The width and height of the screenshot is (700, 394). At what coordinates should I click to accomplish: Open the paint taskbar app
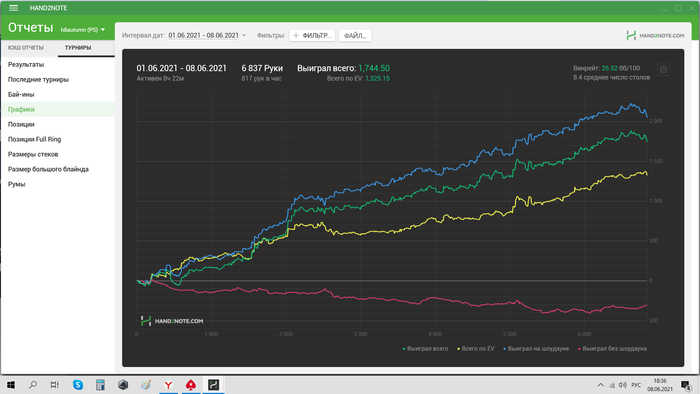pos(146,385)
